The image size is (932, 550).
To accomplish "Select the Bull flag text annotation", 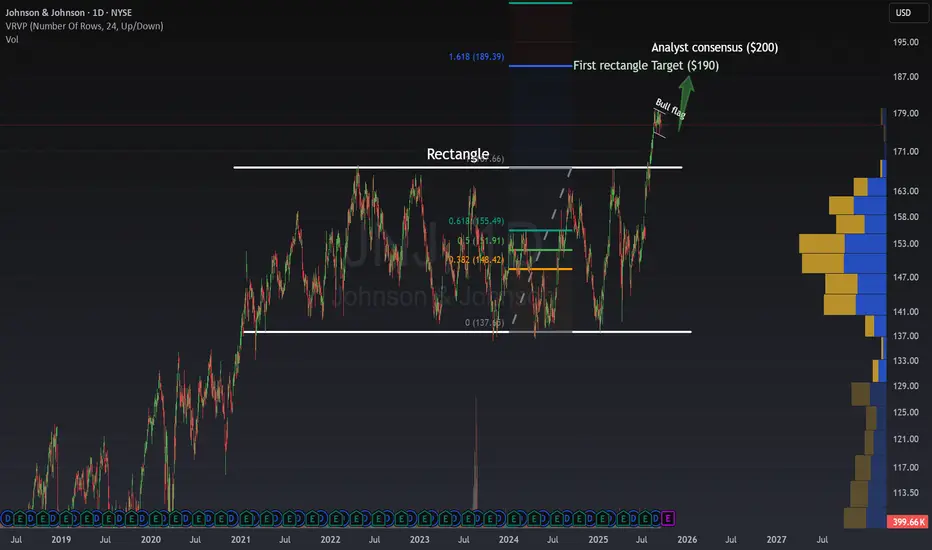I will (x=670, y=108).
